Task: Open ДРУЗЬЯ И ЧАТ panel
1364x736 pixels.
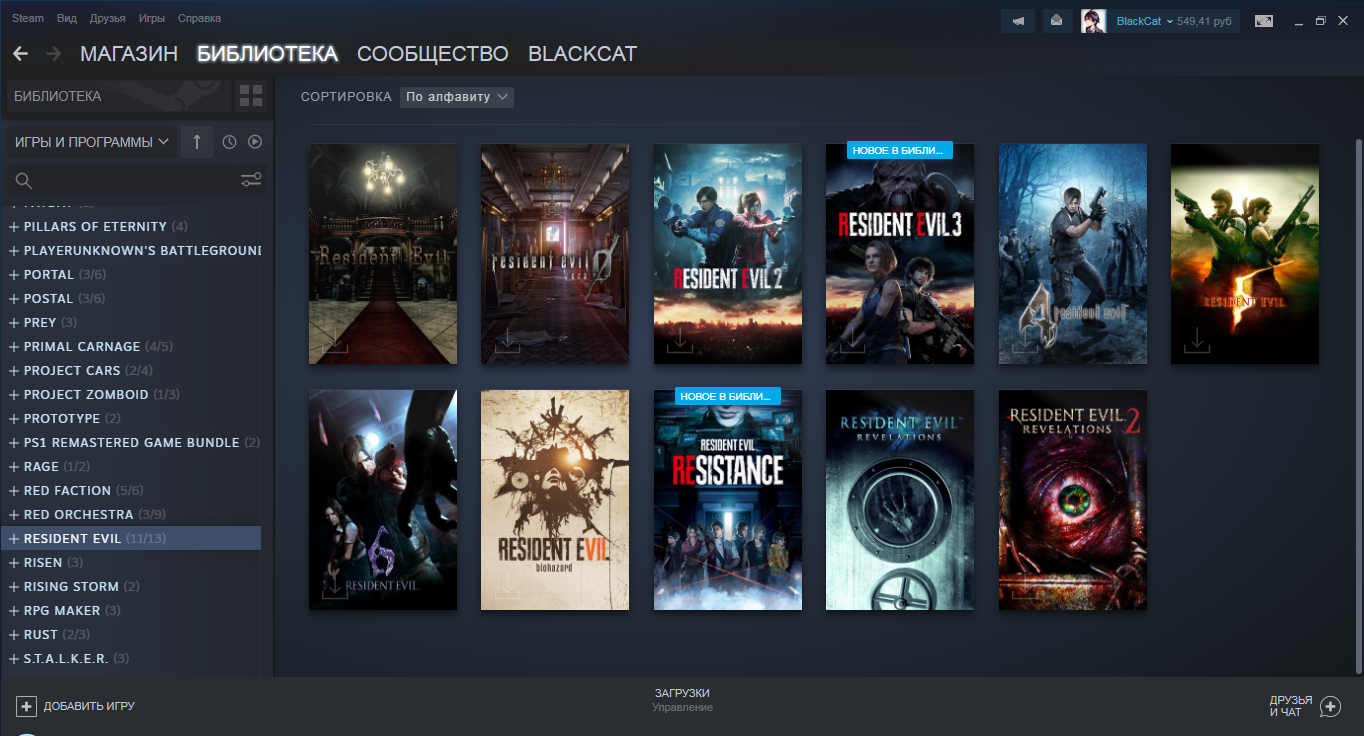Action: (x=1305, y=706)
